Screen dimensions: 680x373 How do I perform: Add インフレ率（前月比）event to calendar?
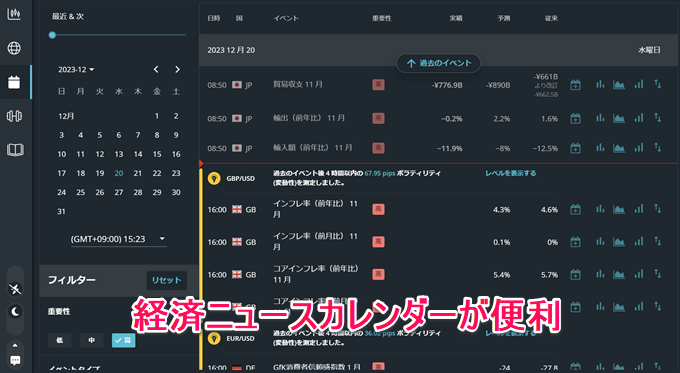tap(575, 242)
